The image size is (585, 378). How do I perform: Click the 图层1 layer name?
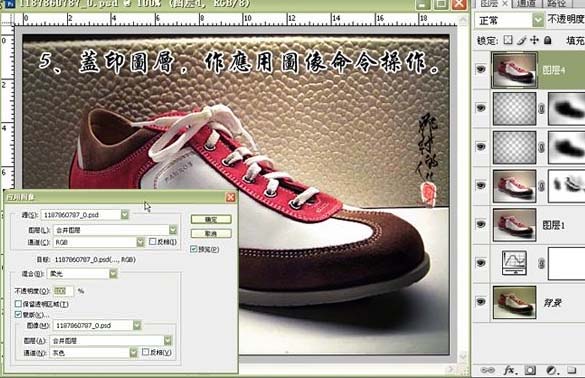click(553, 225)
